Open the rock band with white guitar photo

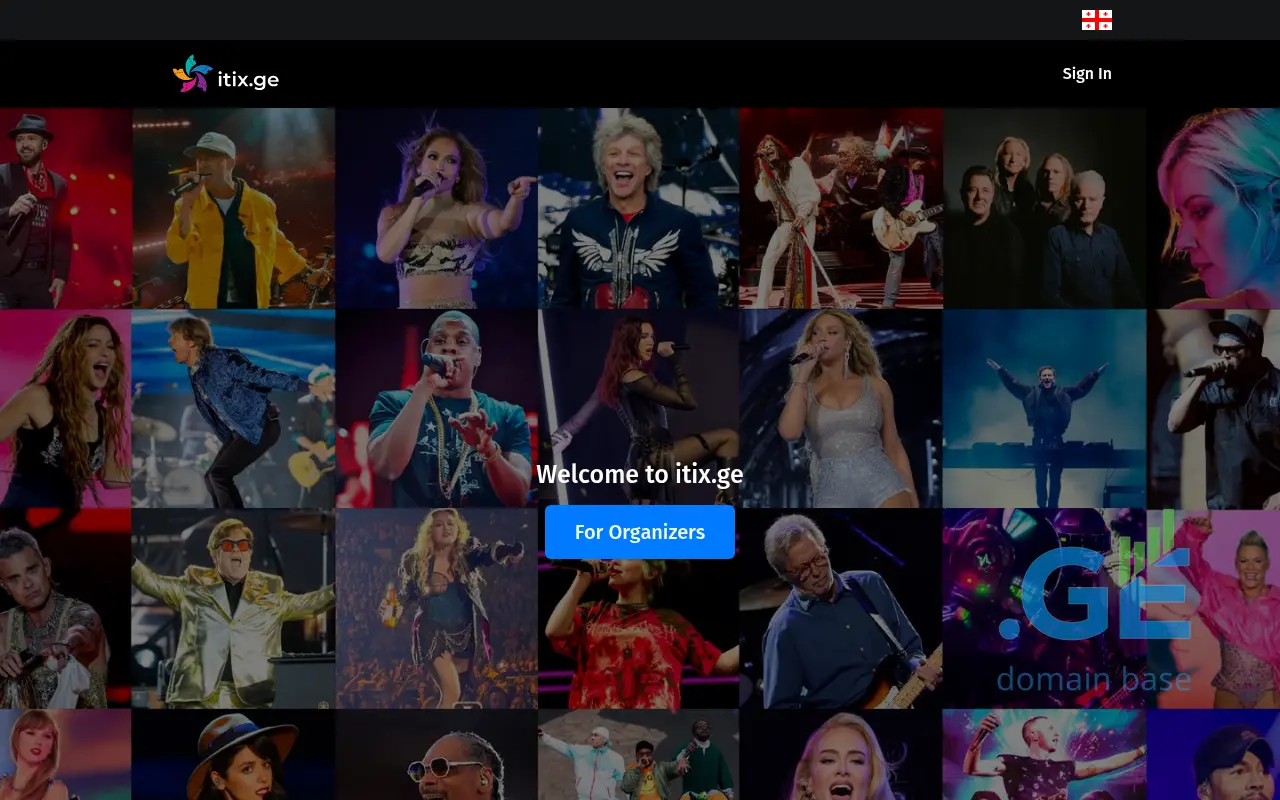click(x=841, y=208)
